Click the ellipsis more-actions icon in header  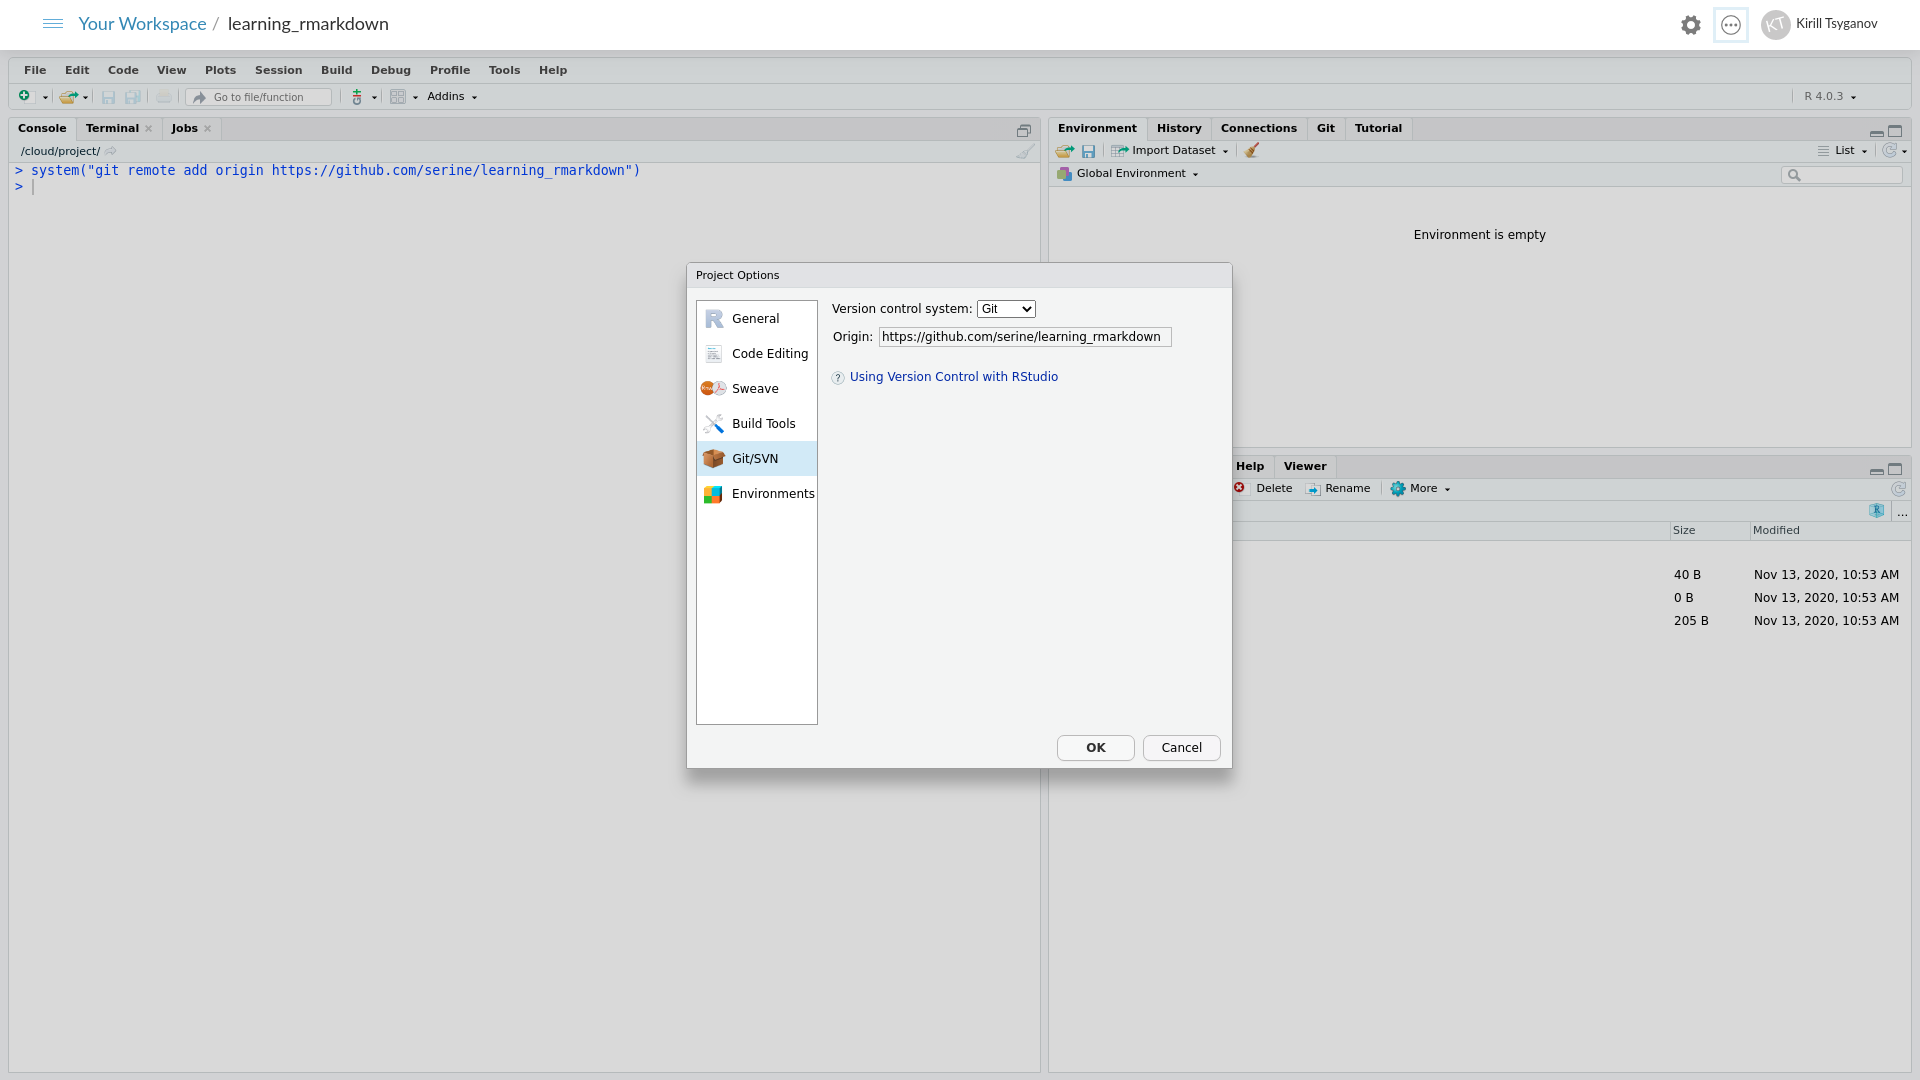pos(1731,25)
